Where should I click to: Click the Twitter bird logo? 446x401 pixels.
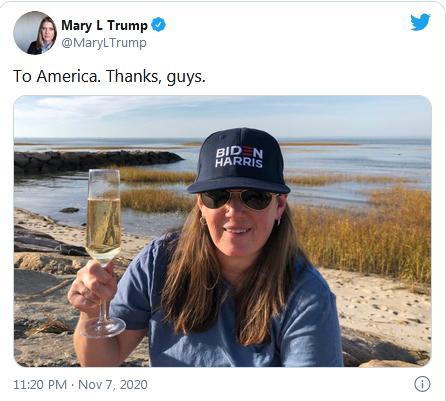tap(420, 22)
